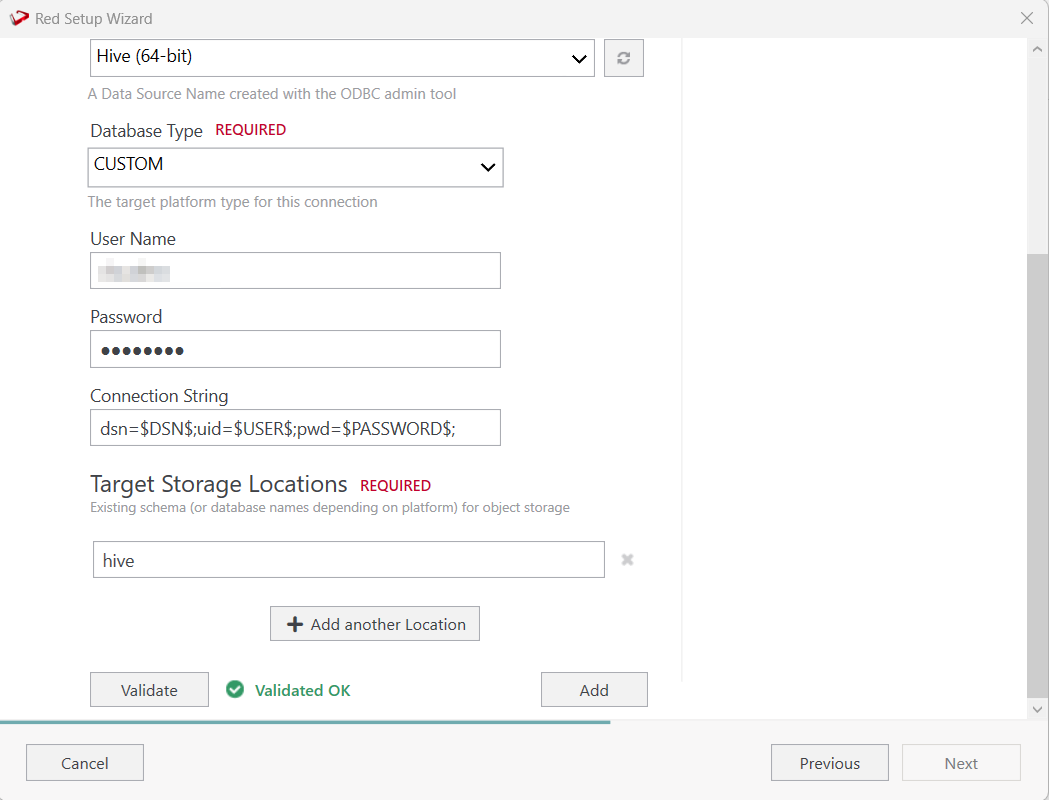This screenshot has height=800, width=1049.
Task: Click the Database Type dropdown chevron
Action: (x=488, y=167)
